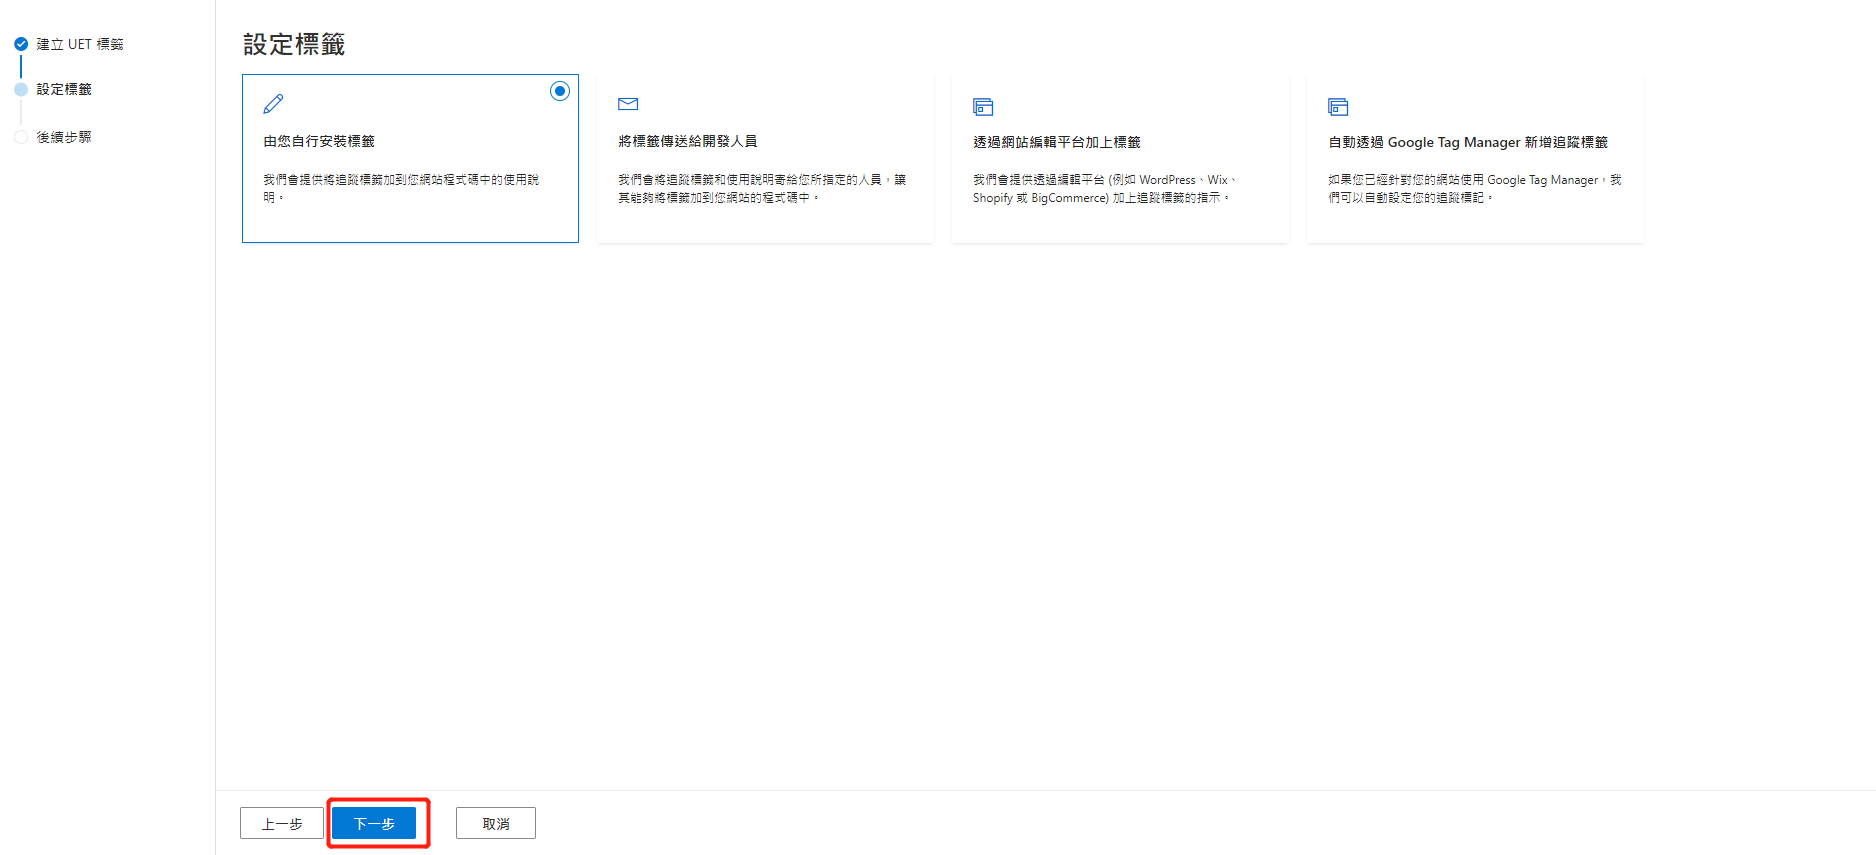Go to the 建立 UET 標籤 step
1876x855 pixels.
(80, 44)
